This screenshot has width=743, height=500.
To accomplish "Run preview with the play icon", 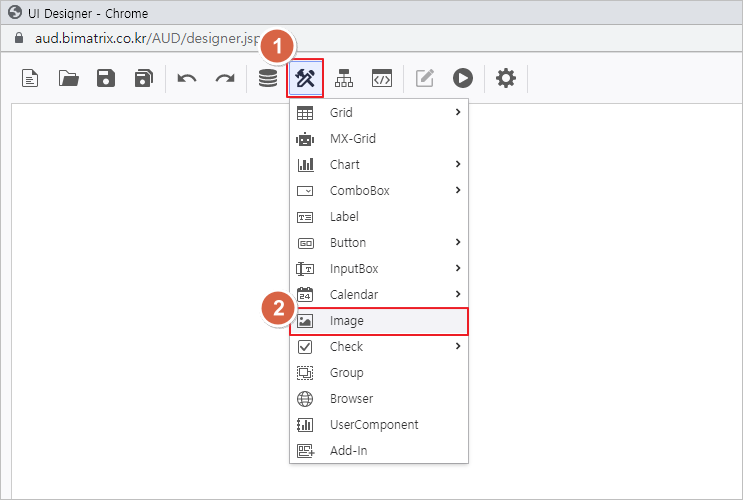I will pos(462,78).
